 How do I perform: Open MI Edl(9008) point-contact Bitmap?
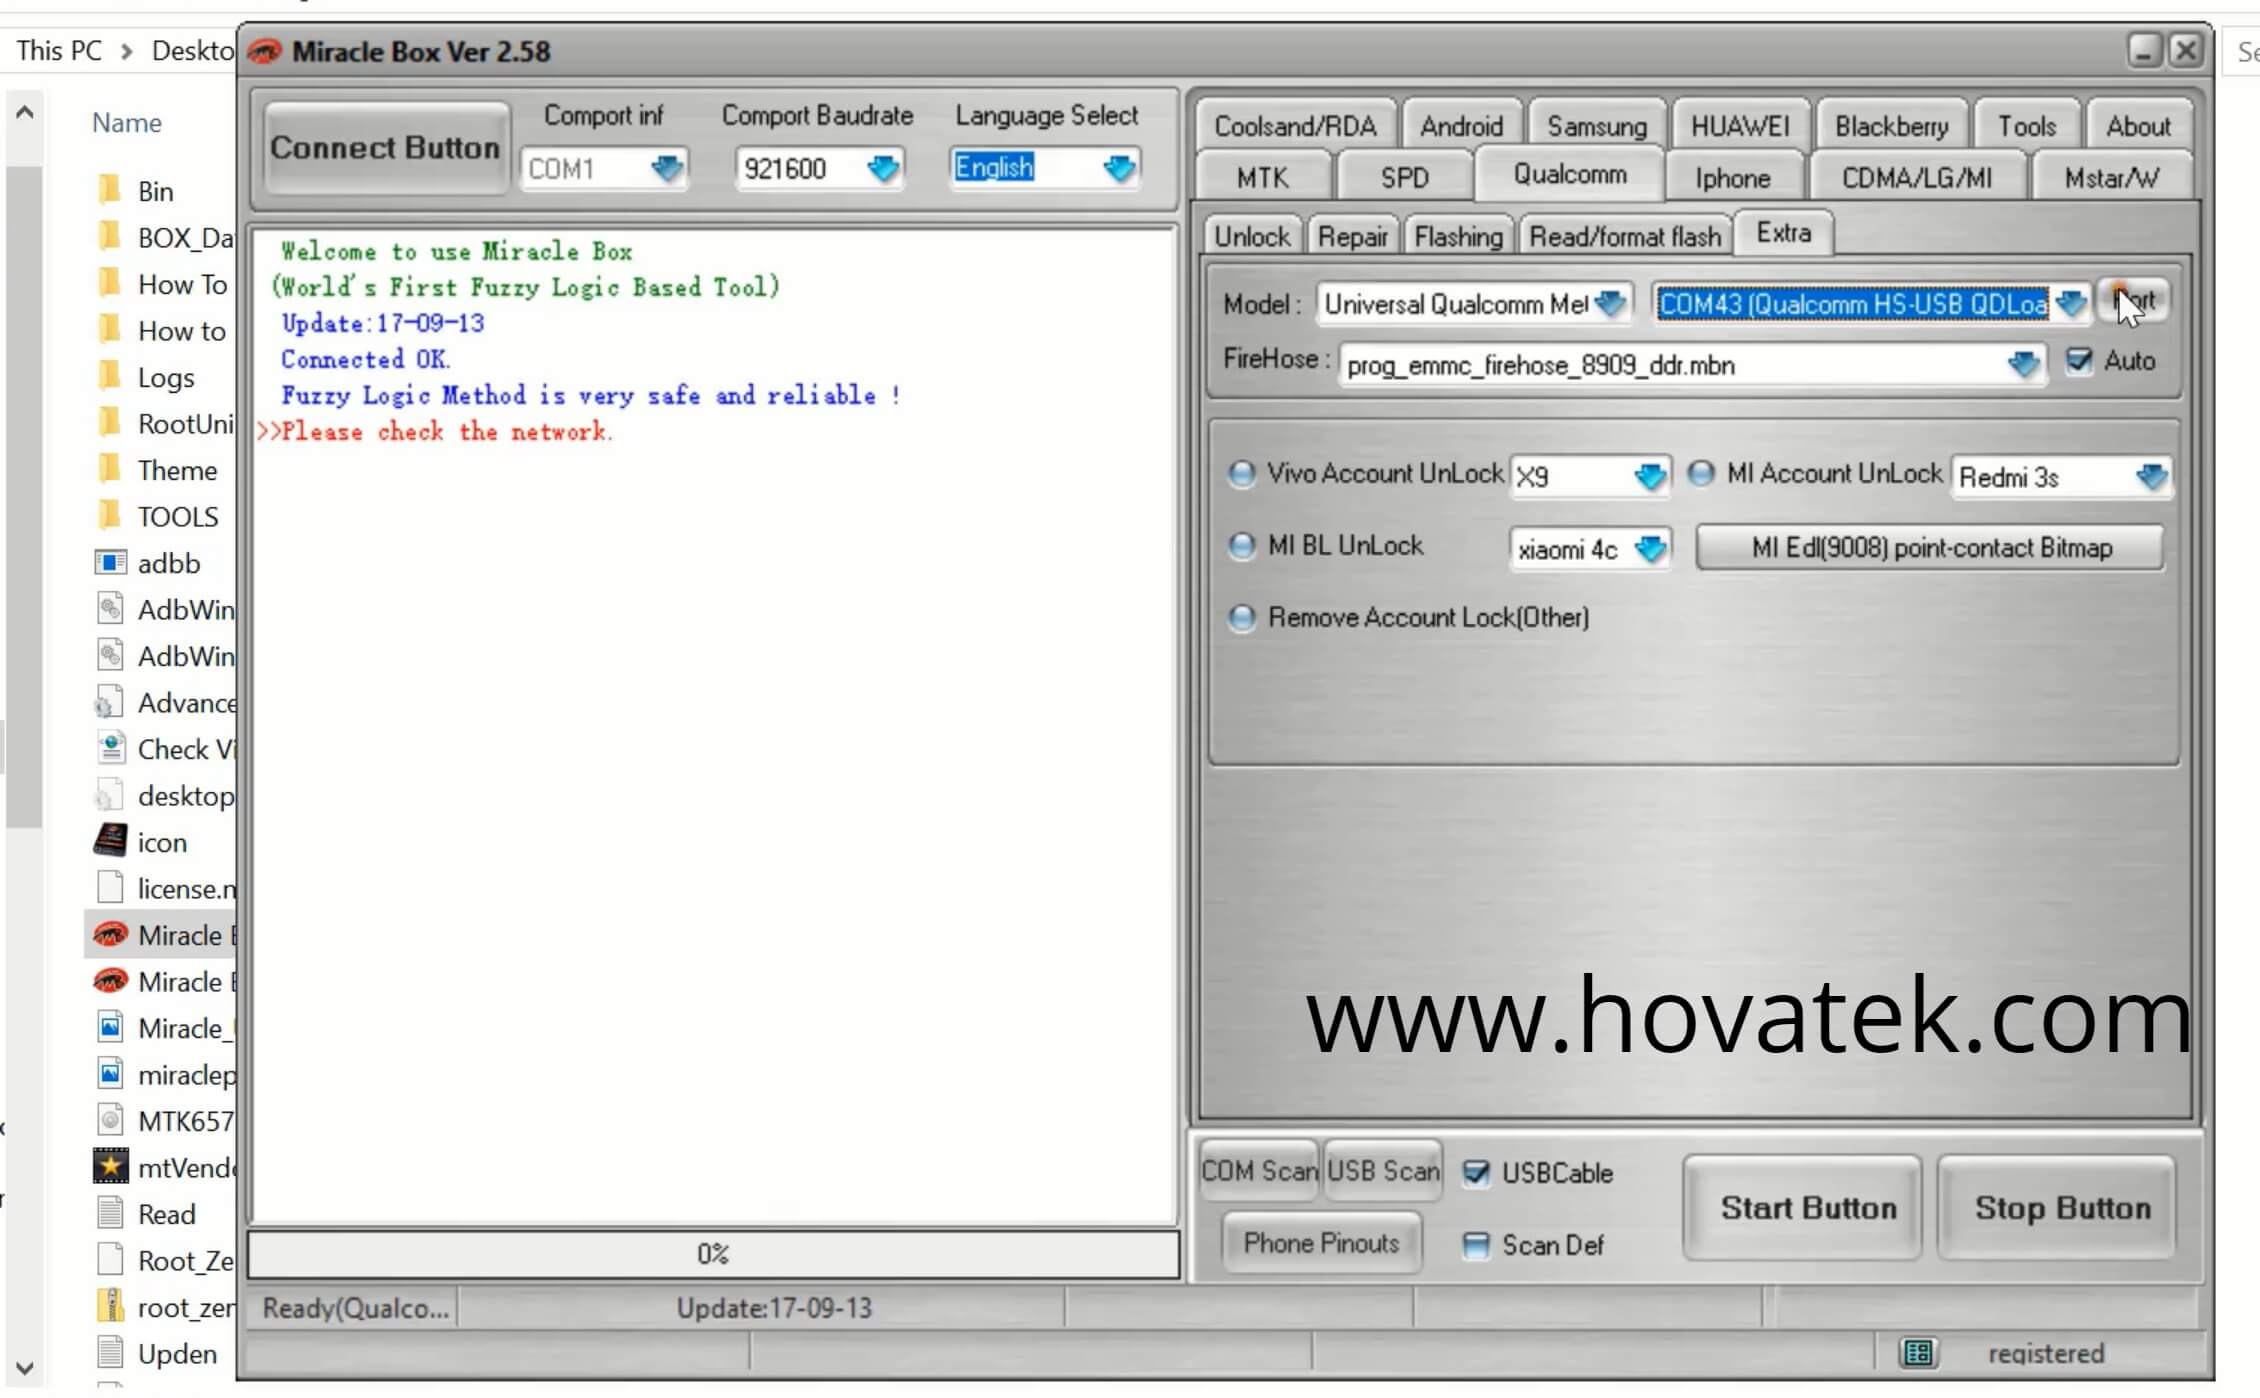pyautogui.click(x=1931, y=548)
